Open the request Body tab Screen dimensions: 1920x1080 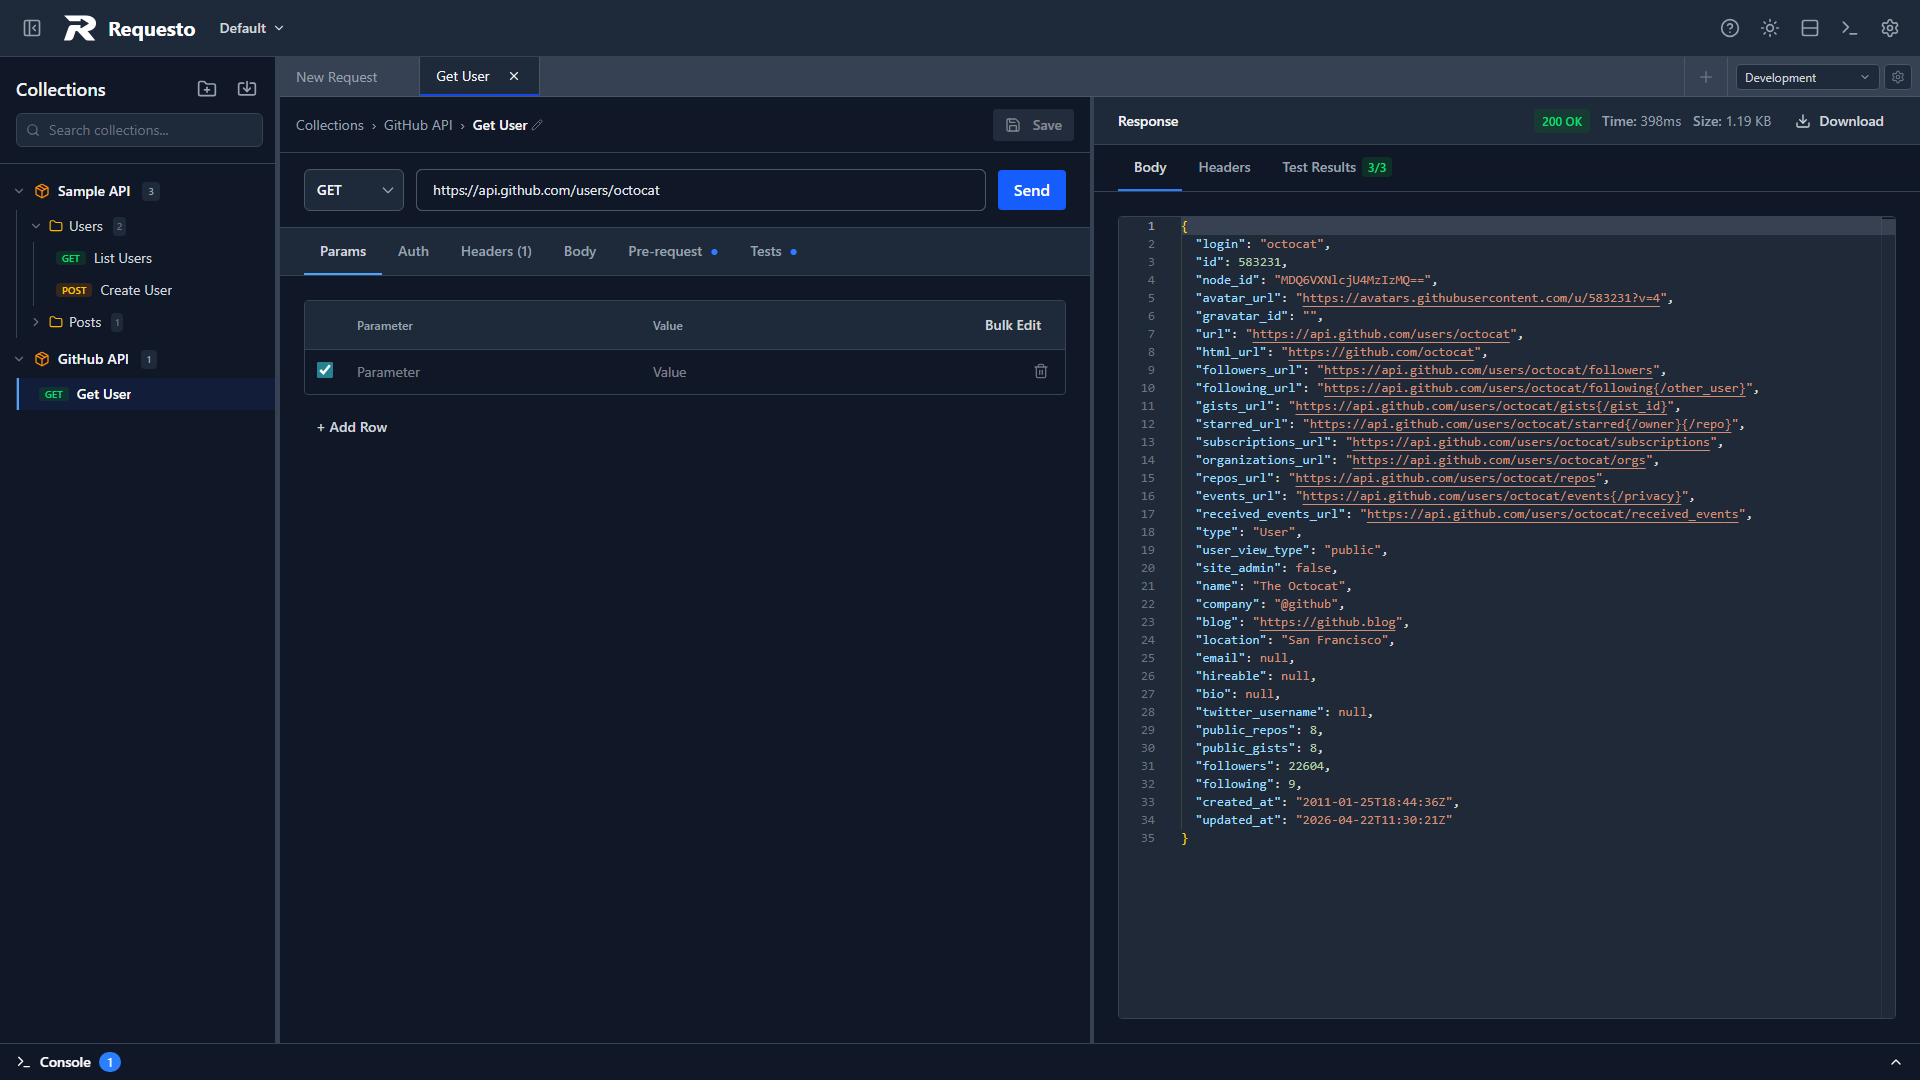coord(580,251)
